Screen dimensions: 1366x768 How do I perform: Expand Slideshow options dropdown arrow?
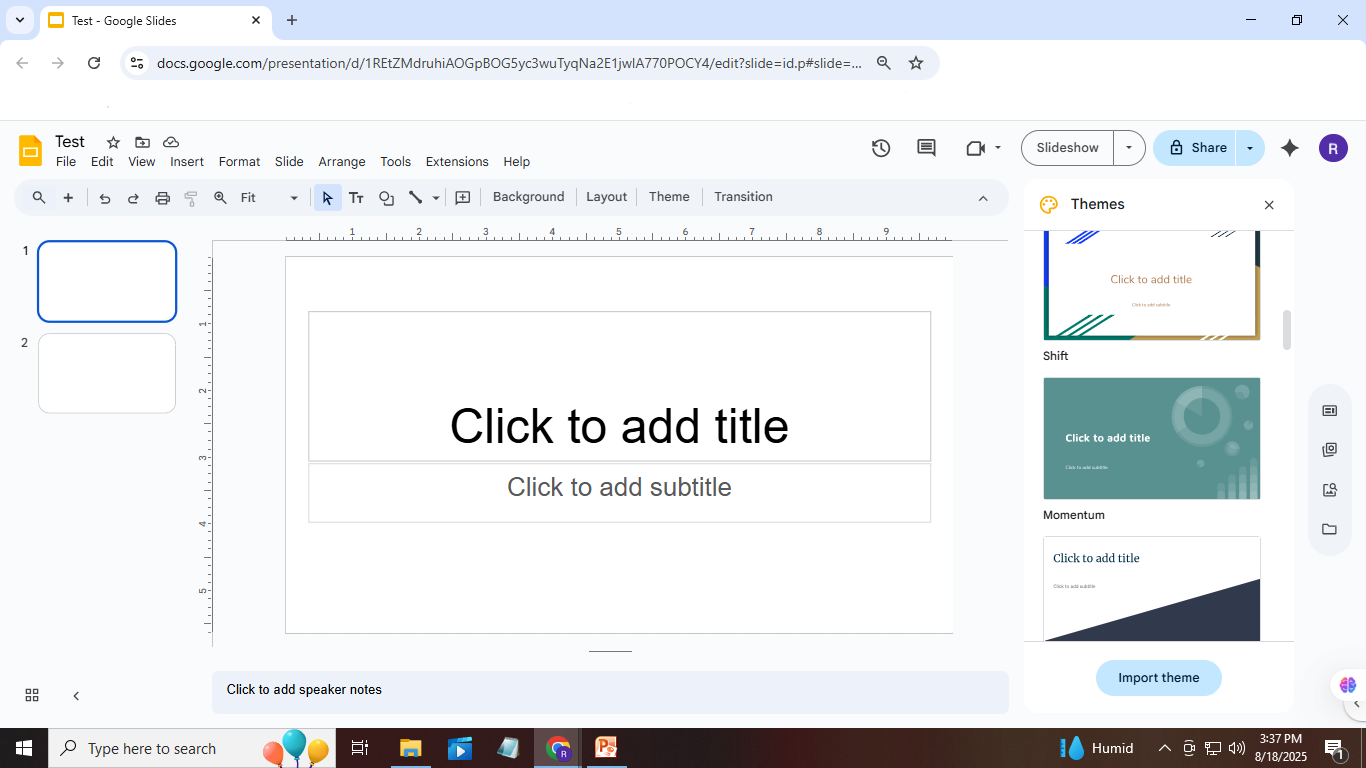[1129, 148]
